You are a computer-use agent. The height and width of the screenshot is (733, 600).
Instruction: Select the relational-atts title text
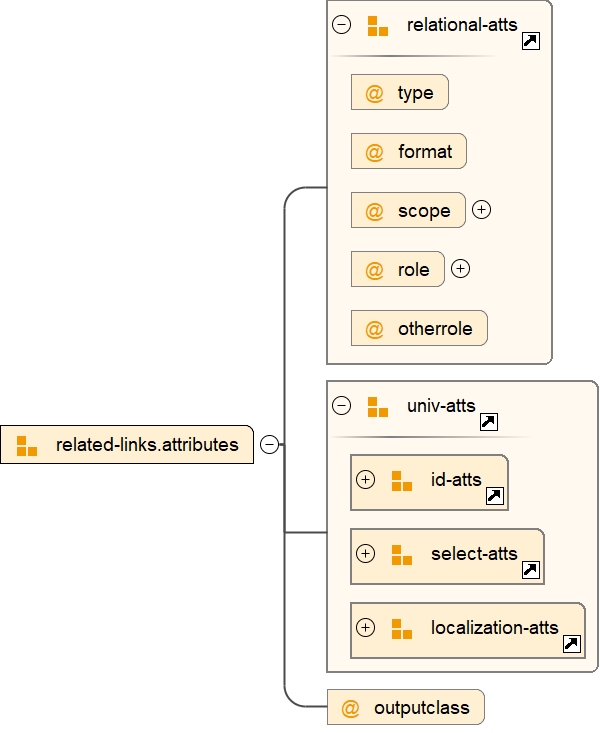[x=462, y=25]
